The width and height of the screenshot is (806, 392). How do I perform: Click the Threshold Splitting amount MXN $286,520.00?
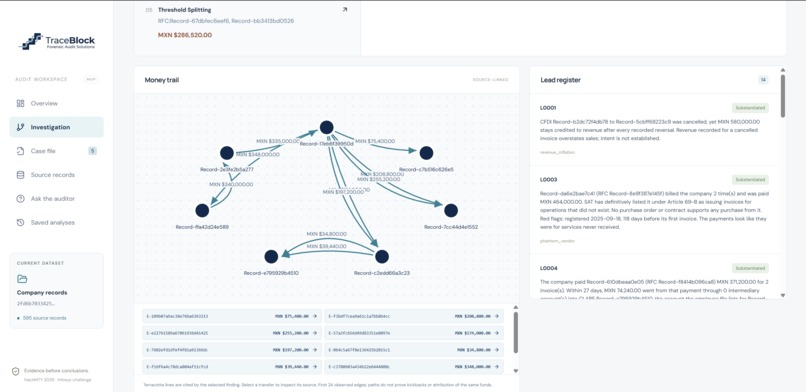tap(185, 35)
